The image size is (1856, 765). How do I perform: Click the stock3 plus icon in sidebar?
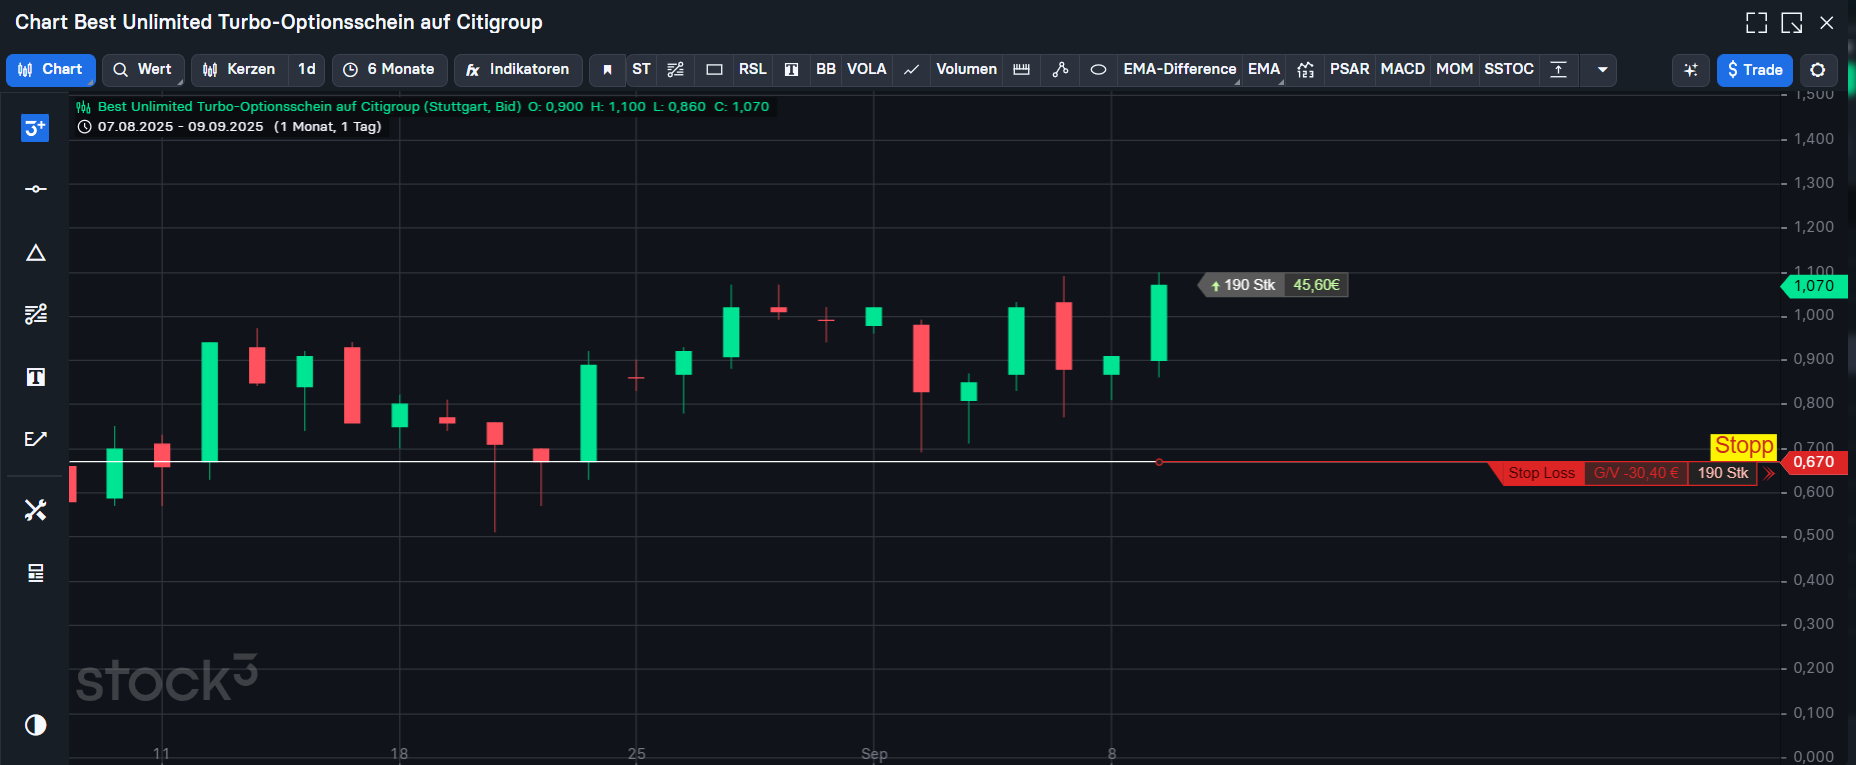tap(35, 128)
